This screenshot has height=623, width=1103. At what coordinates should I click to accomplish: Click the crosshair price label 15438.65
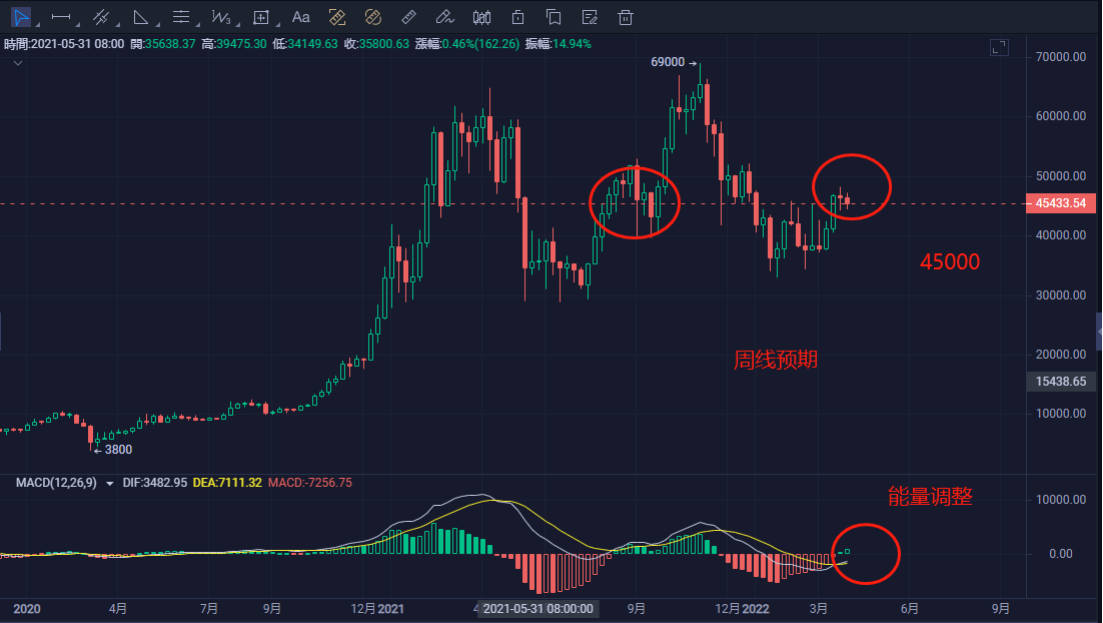tap(1061, 381)
